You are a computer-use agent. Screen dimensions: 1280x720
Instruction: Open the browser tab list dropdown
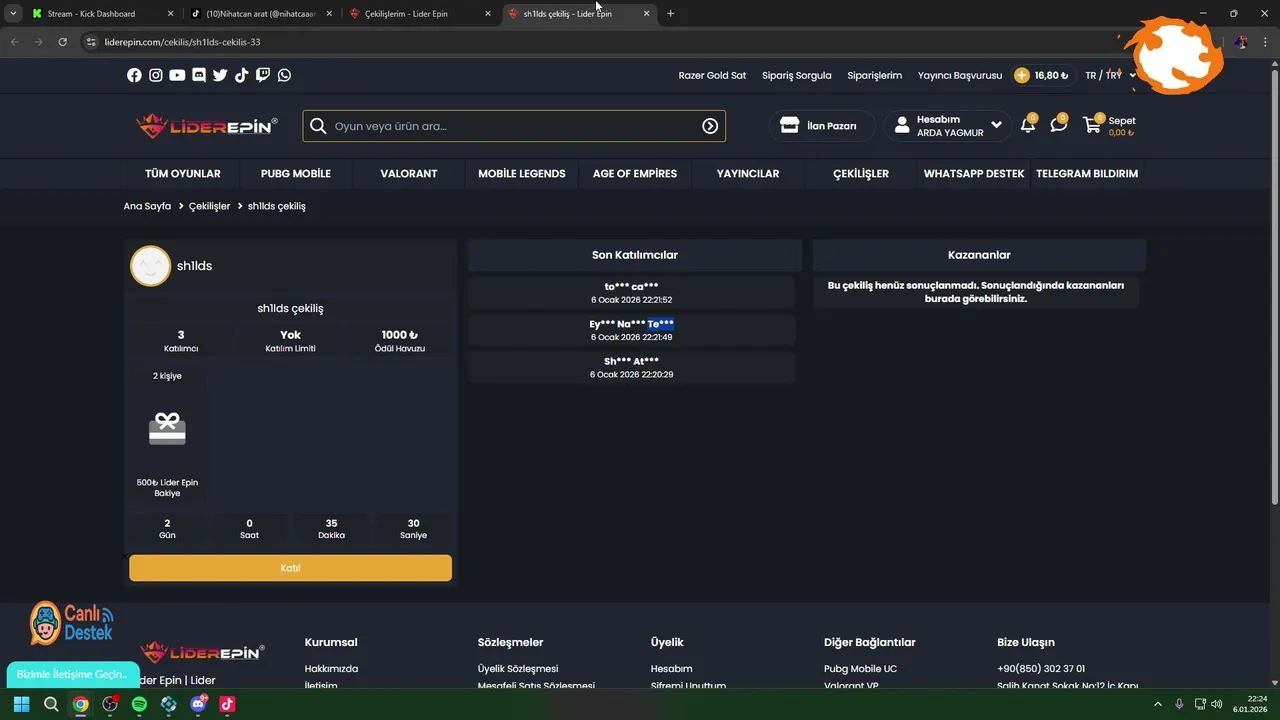point(13,14)
